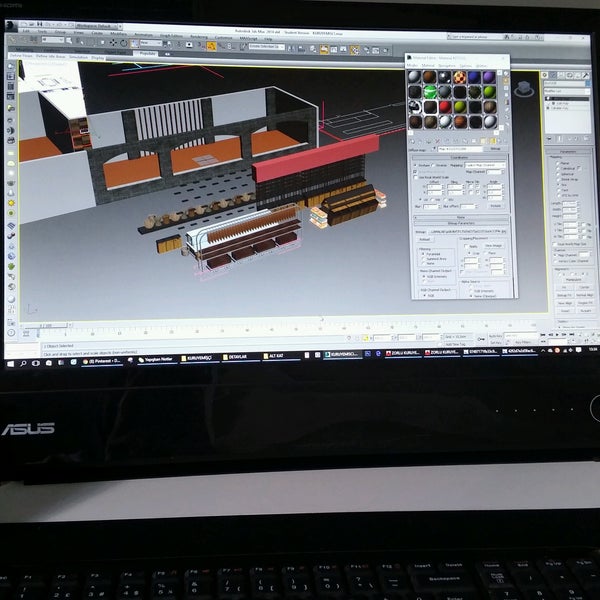Toggle Real-World Map Size checkbox
Viewport: 600px width, 600px height.
tap(555, 244)
